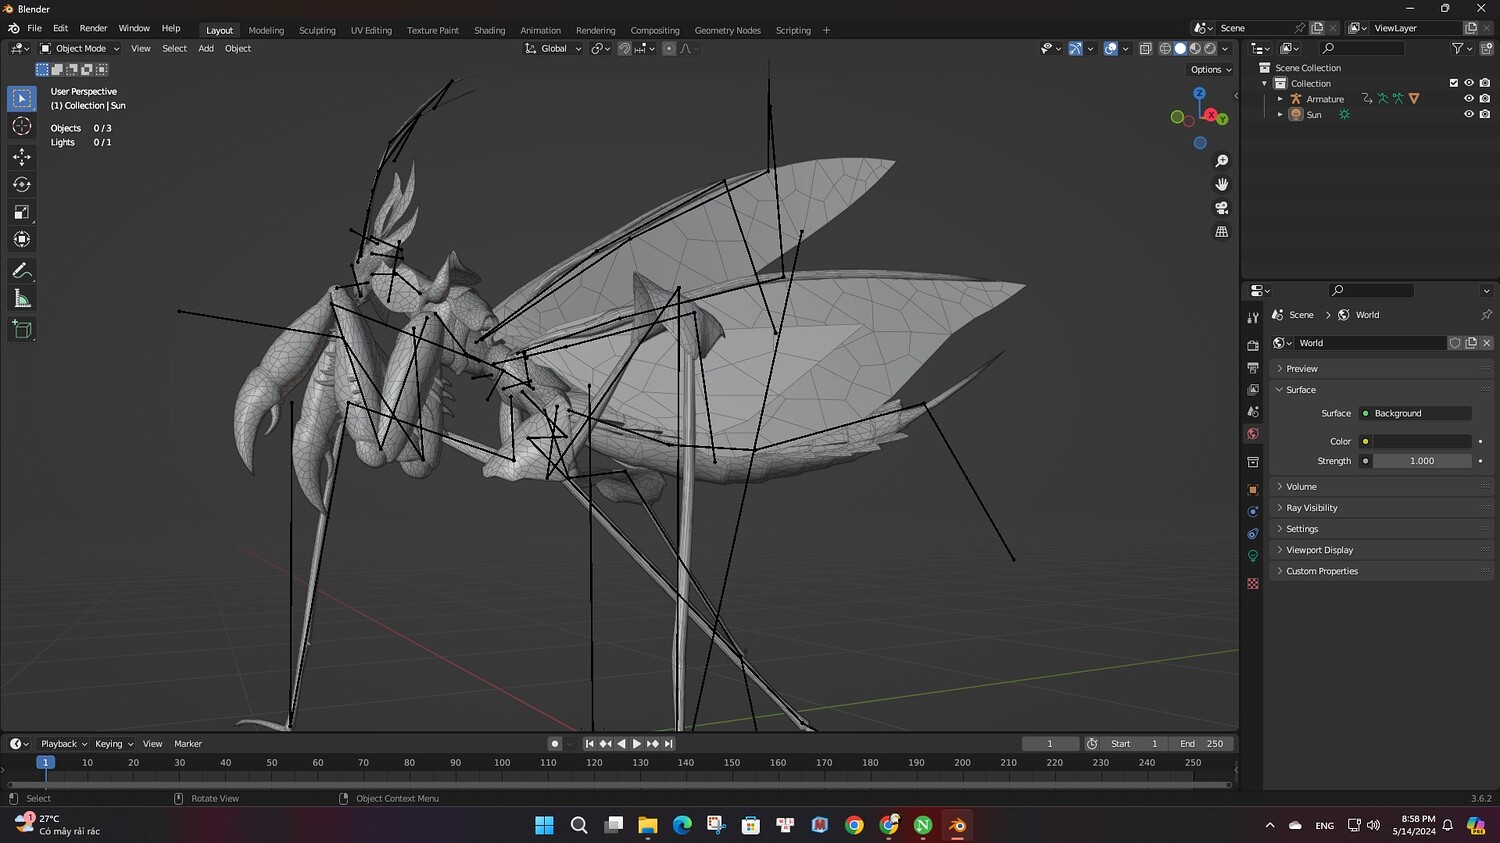Pin the properties editor context

(1486, 315)
